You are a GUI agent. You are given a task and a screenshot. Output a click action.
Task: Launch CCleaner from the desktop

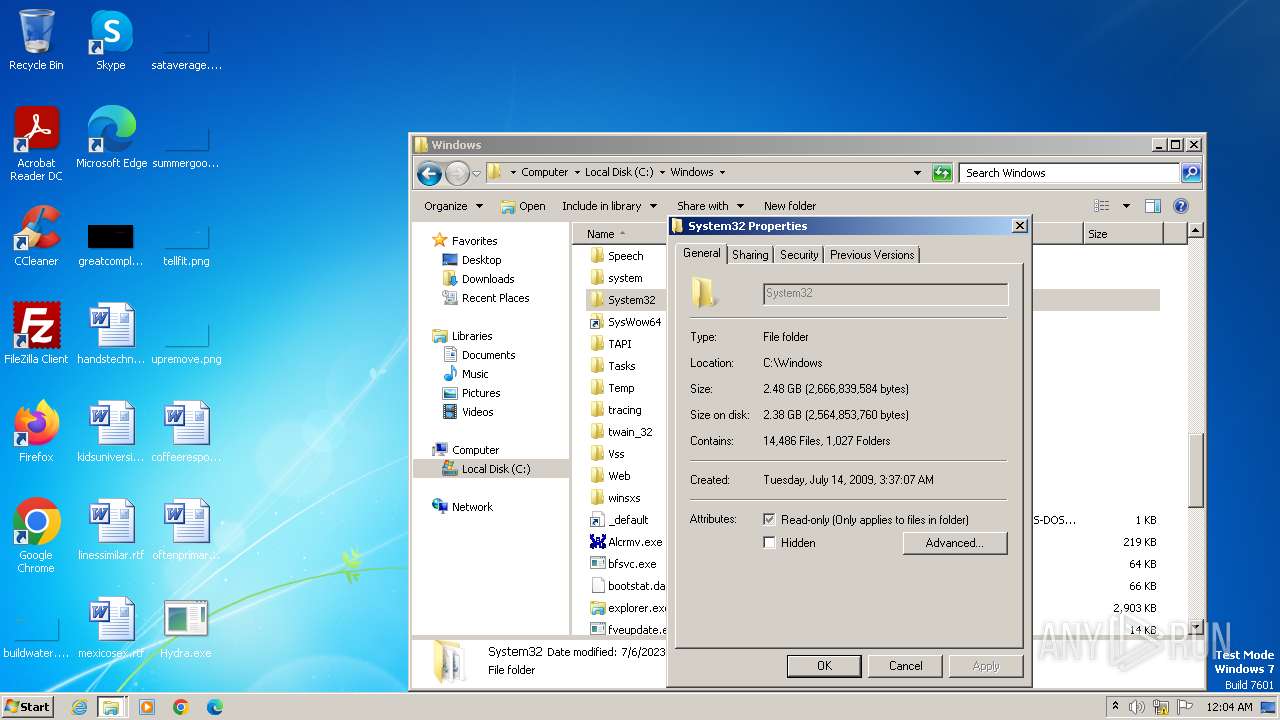36,236
